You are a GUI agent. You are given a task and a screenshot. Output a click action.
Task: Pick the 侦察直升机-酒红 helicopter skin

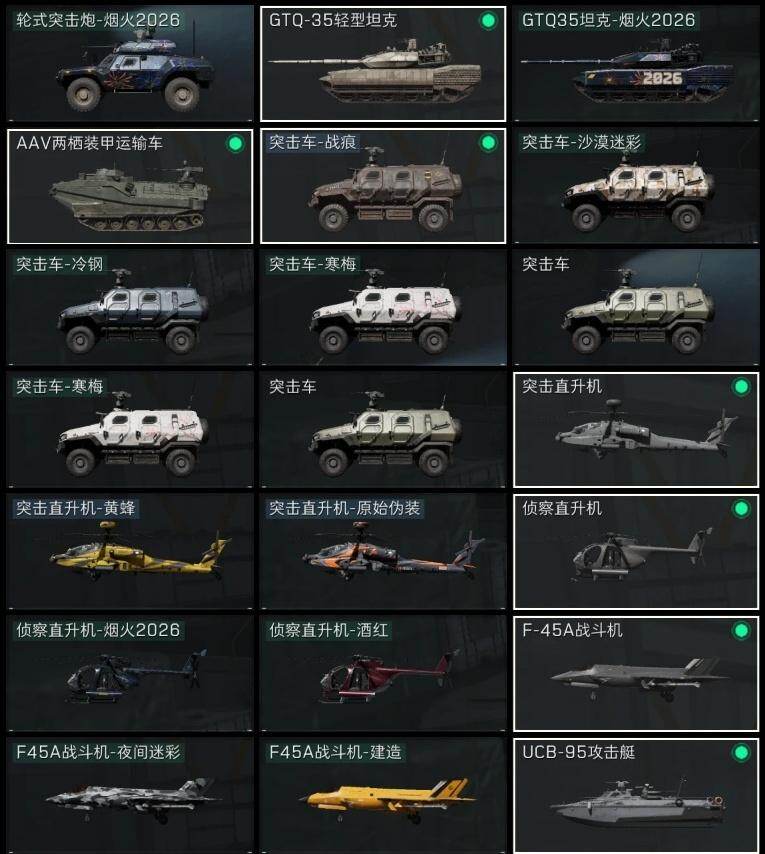click(x=383, y=674)
